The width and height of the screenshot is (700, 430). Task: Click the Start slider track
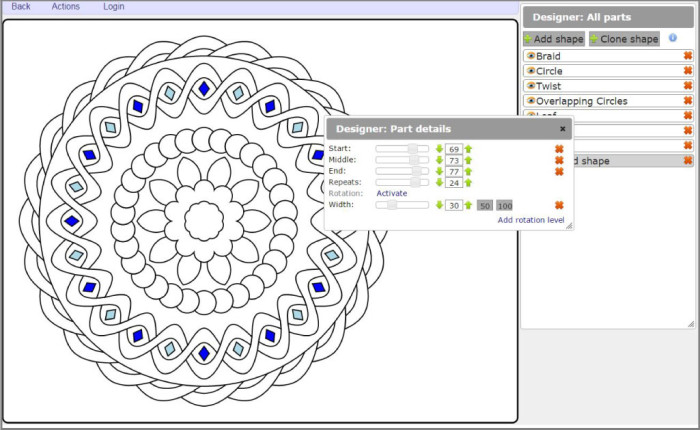click(402, 149)
